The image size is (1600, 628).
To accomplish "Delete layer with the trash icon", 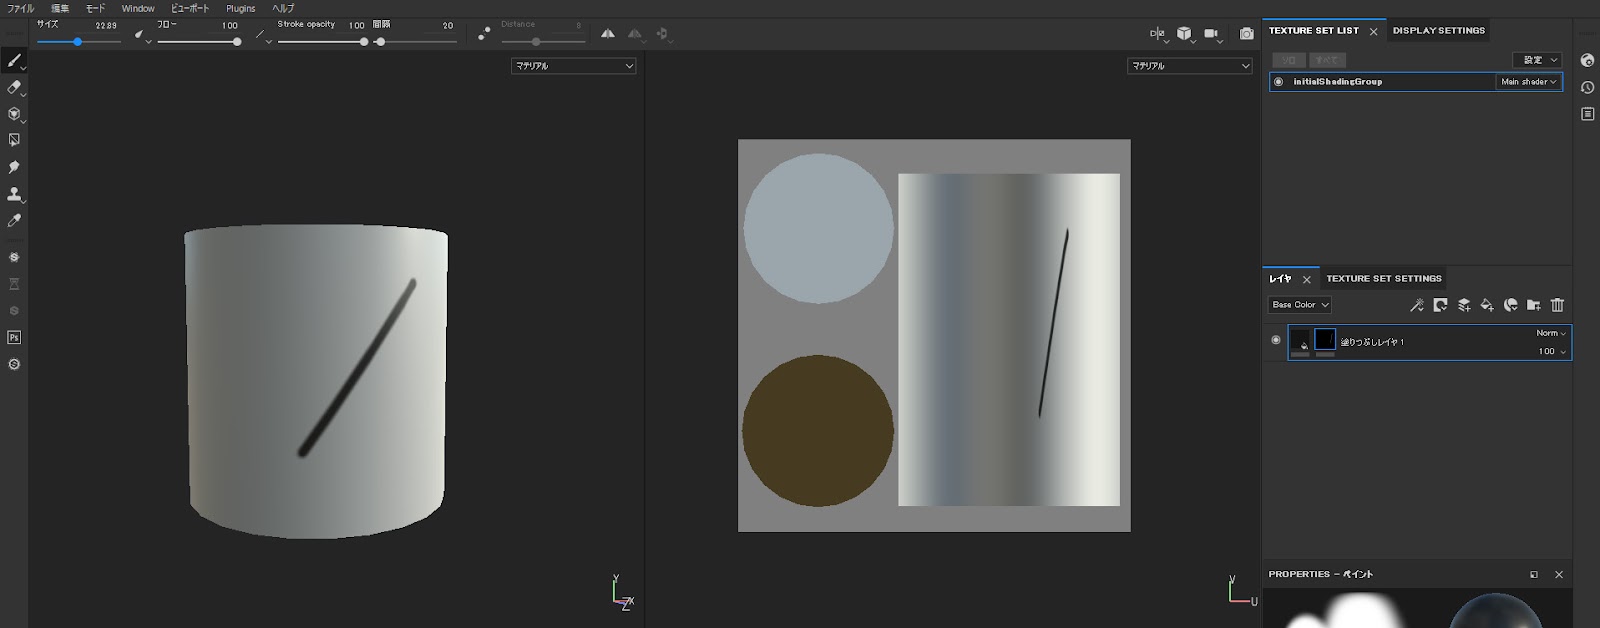I will click(1557, 305).
